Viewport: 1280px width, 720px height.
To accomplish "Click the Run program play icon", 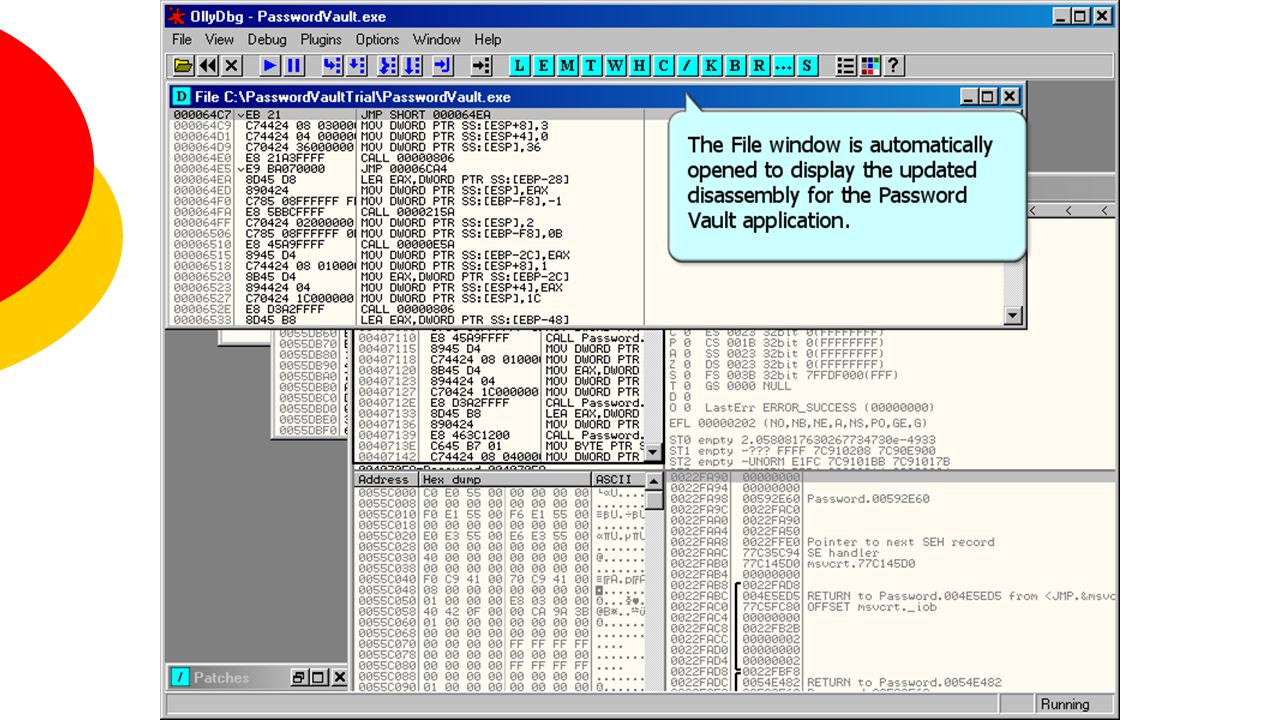I will (x=270, y=66).
